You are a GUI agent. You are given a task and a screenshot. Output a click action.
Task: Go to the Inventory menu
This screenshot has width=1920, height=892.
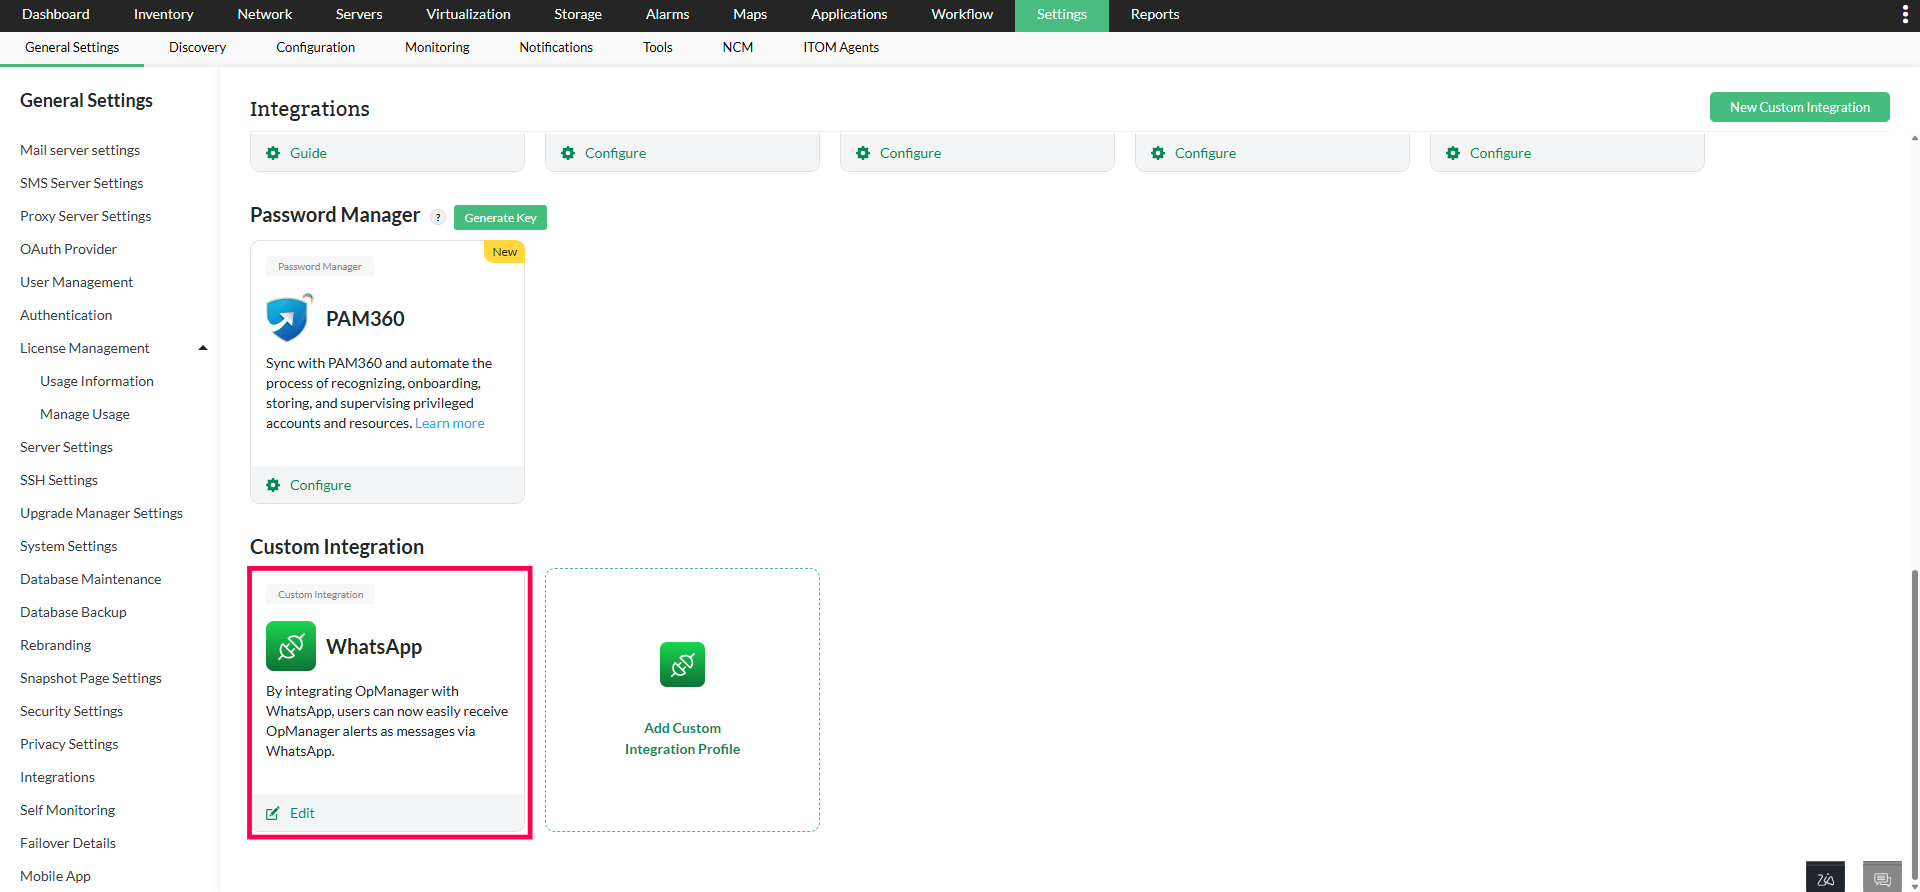pos(164,15)
